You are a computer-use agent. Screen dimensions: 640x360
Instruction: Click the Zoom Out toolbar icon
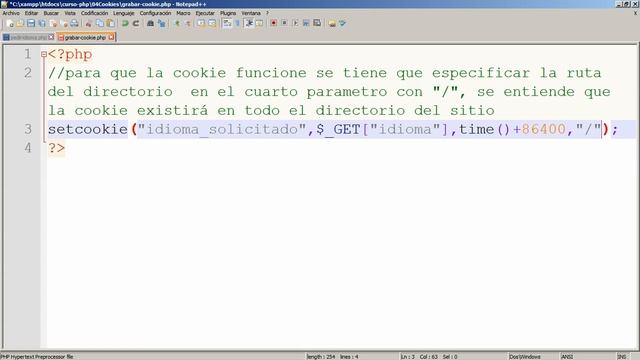[188, 24]
